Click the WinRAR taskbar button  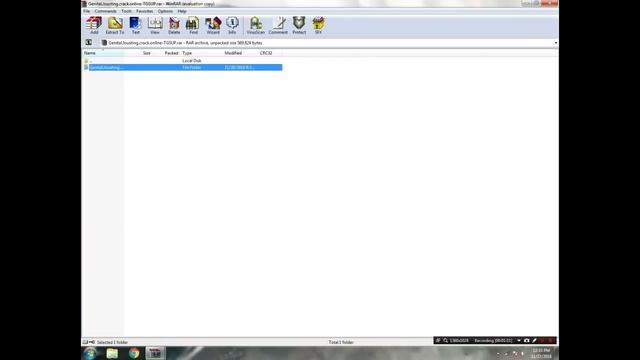(155, 353)
